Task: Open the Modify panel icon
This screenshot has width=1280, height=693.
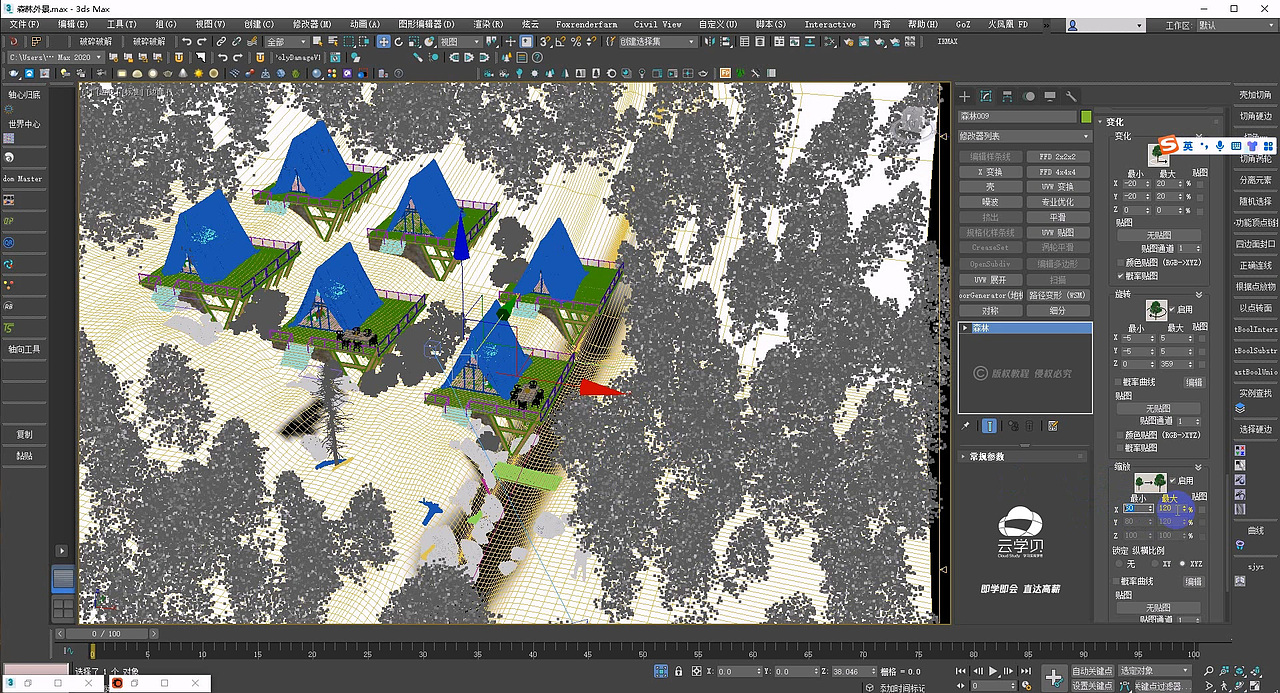Action: (x=986, y=97)
